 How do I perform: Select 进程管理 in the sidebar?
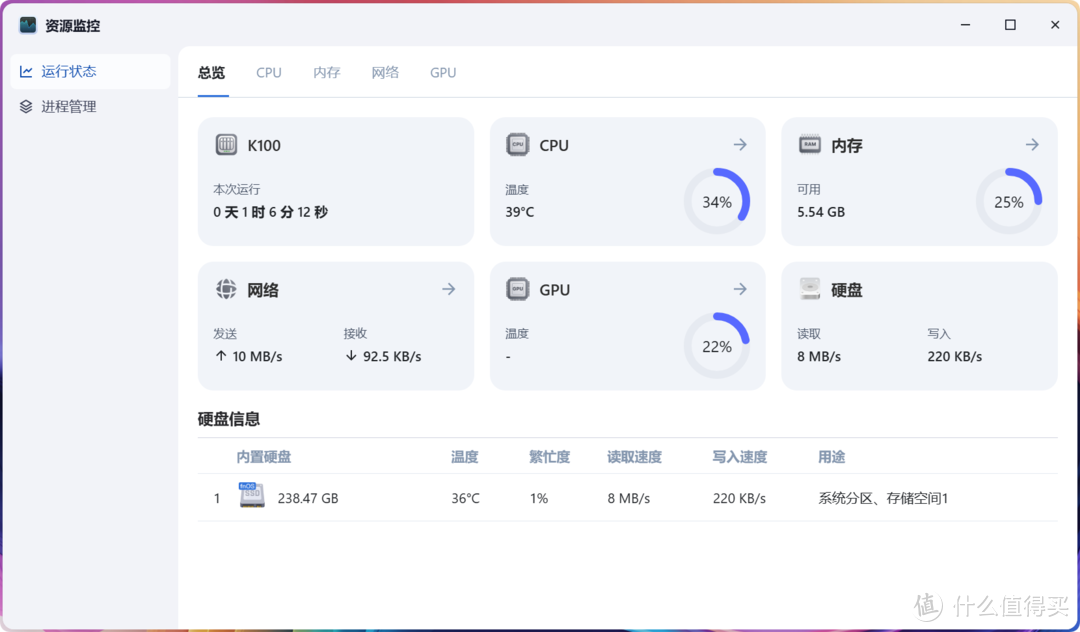[x=70, y=106]
